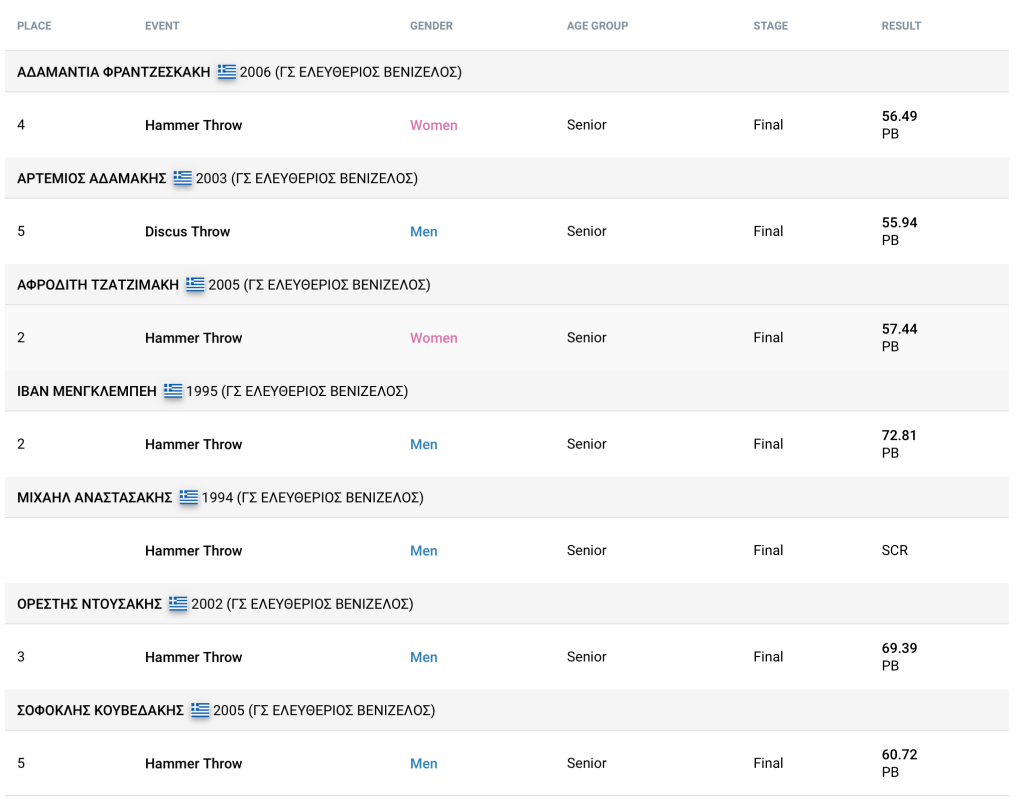Click the 69.39 PB result
Viewport: 1024px width, 807px height.
tap(899, 656)
